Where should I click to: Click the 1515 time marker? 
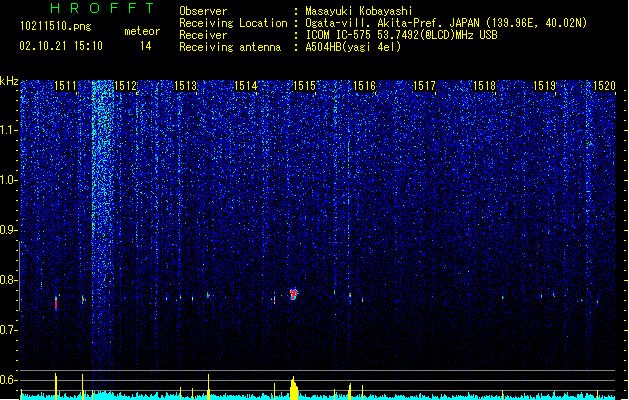point(304,86)
